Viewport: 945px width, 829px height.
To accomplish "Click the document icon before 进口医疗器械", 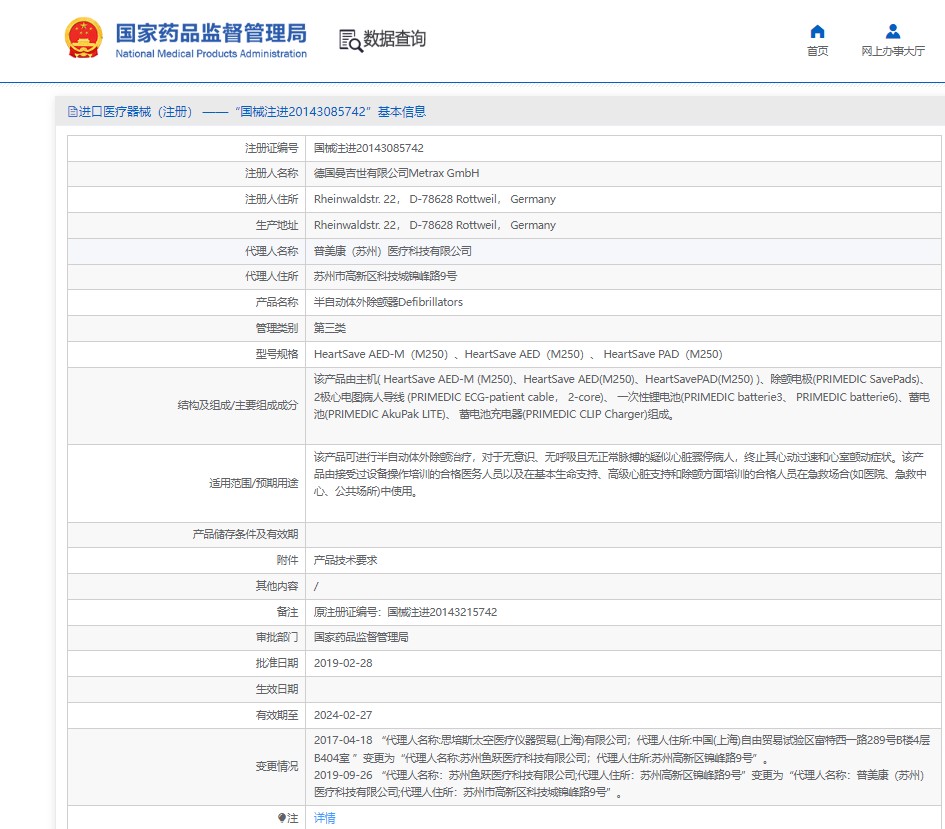I will click(x=72, y=112).
